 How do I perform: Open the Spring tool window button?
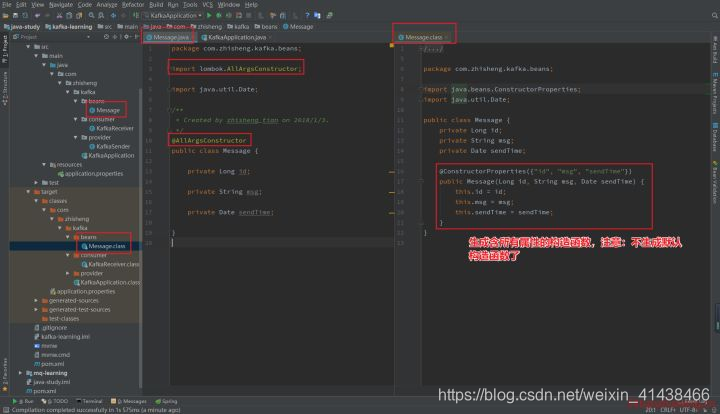(166, 401)
